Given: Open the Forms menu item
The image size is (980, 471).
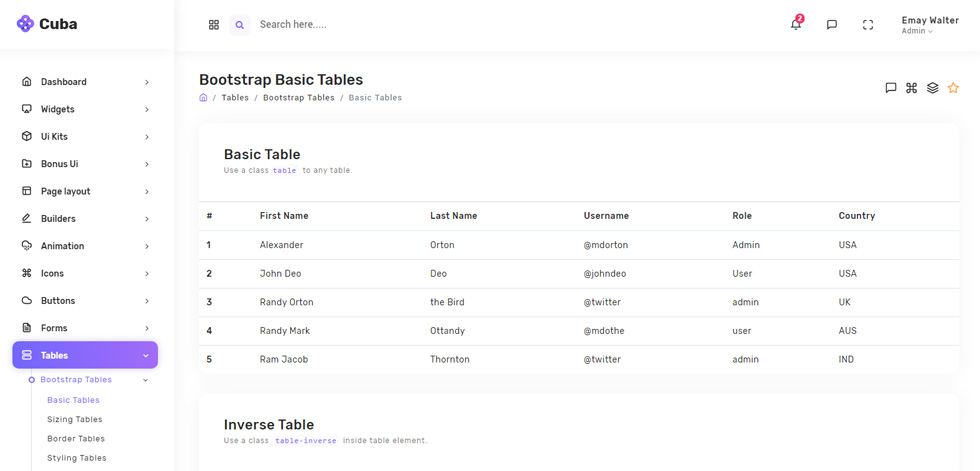Looking at the screenshot, I should [x=85, y=328].
